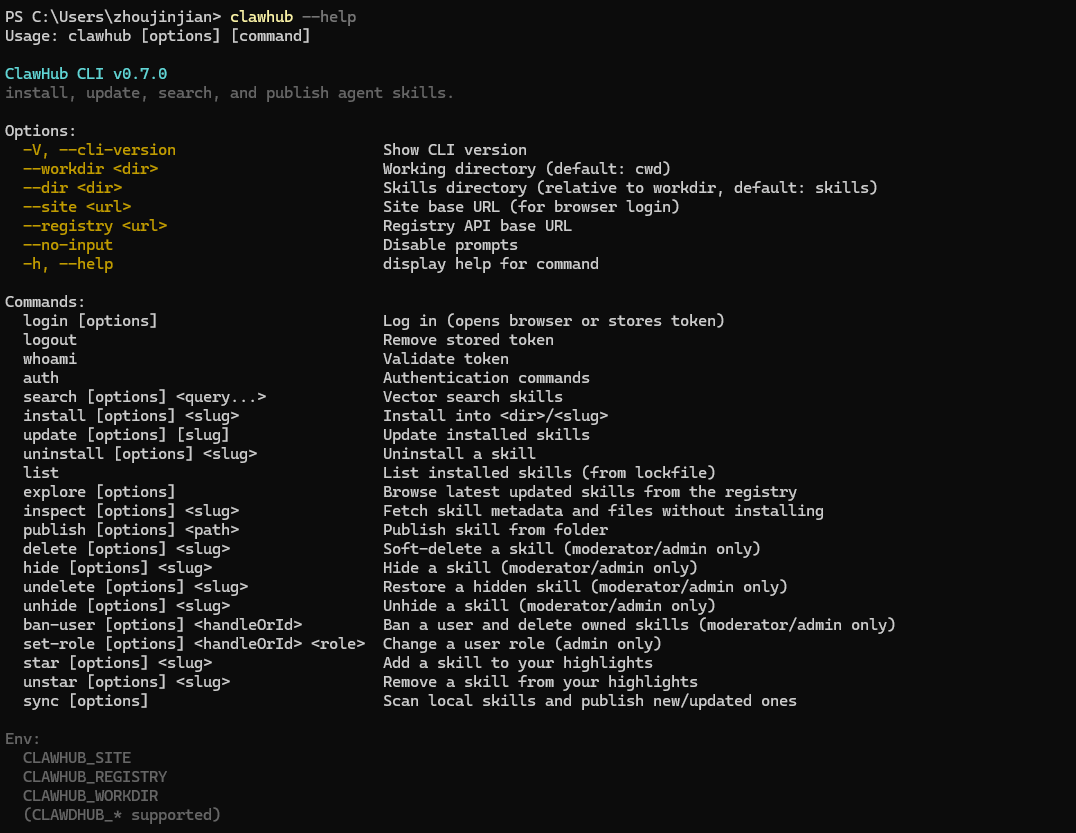This screenshot has height=833, width=1076.
Task: Click the '--registry <url>' option text
Action: [x=95, y=226]
